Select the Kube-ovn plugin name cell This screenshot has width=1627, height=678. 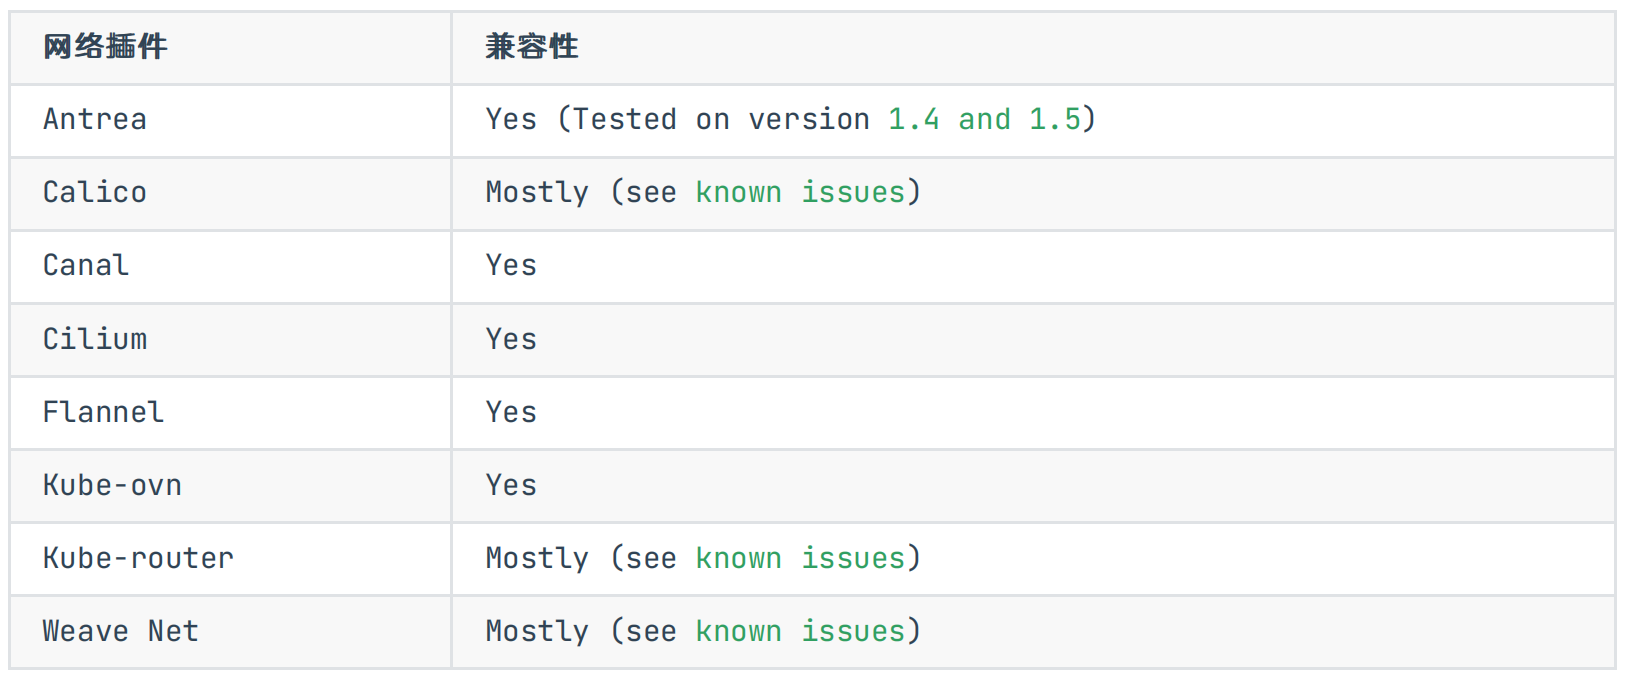tap(112, 486)
